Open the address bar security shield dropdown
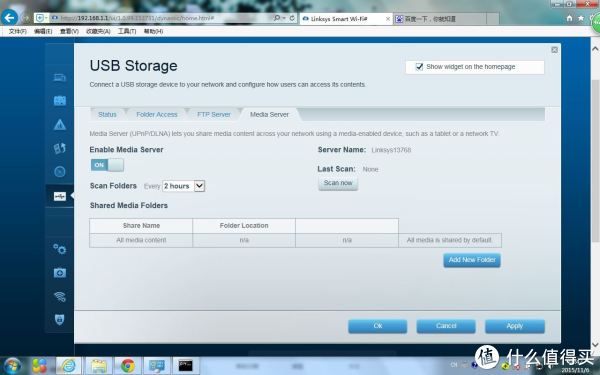Image resolution: width=600 pixels, height=375 pixels. click(x=41, y=18)
